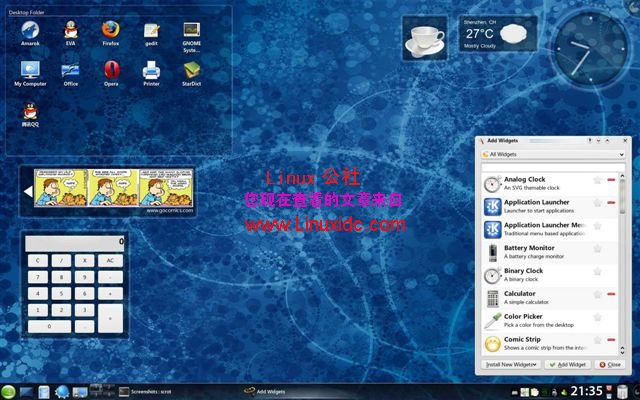Remove Comic Strip with red minus
The width and height of the screenshot is (640, 400).
pyautogui.click(x=611, y=340)
